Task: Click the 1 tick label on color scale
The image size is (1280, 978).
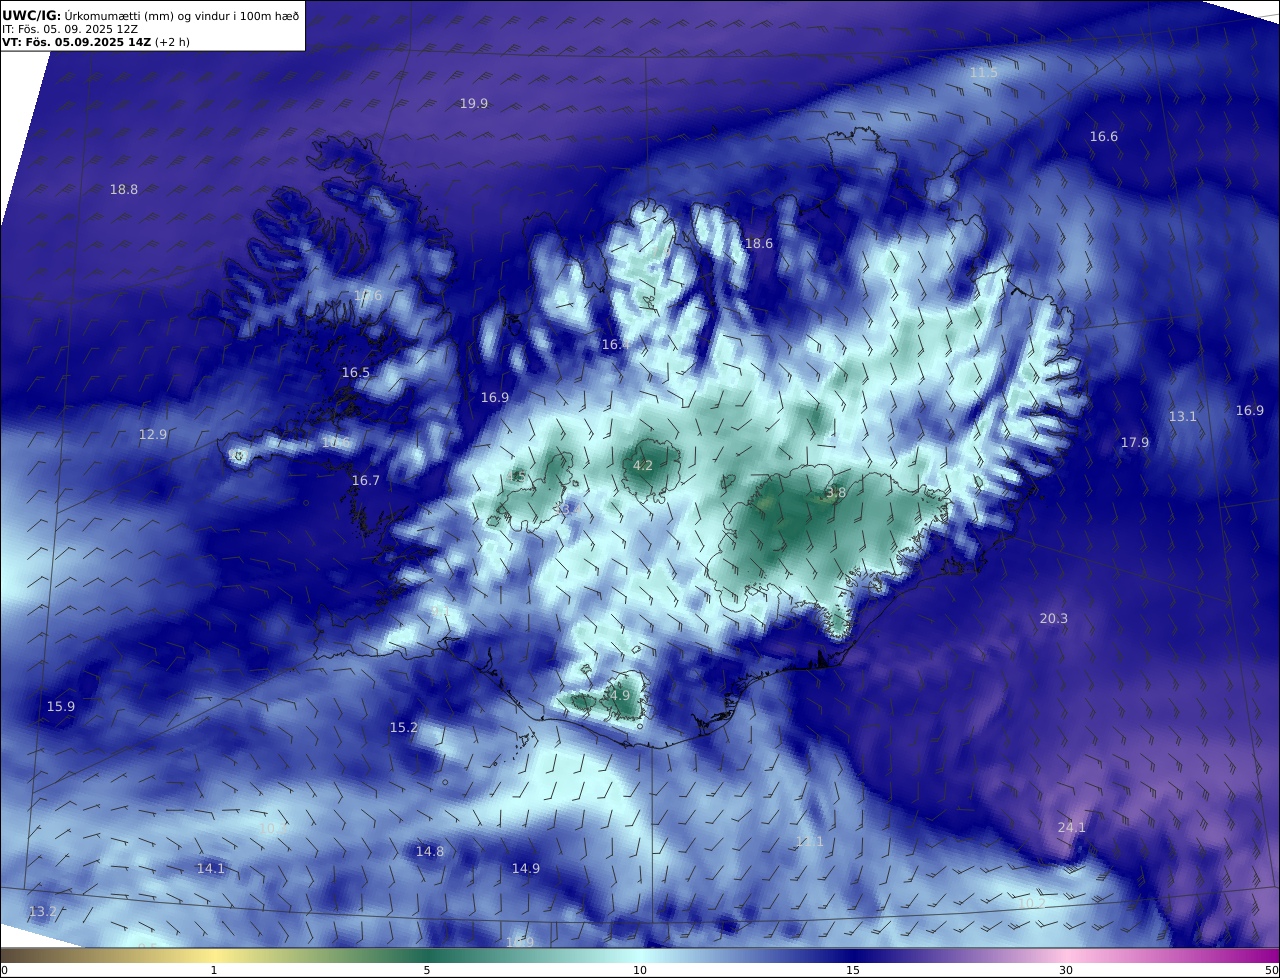Action: click(x=214, y=970)
